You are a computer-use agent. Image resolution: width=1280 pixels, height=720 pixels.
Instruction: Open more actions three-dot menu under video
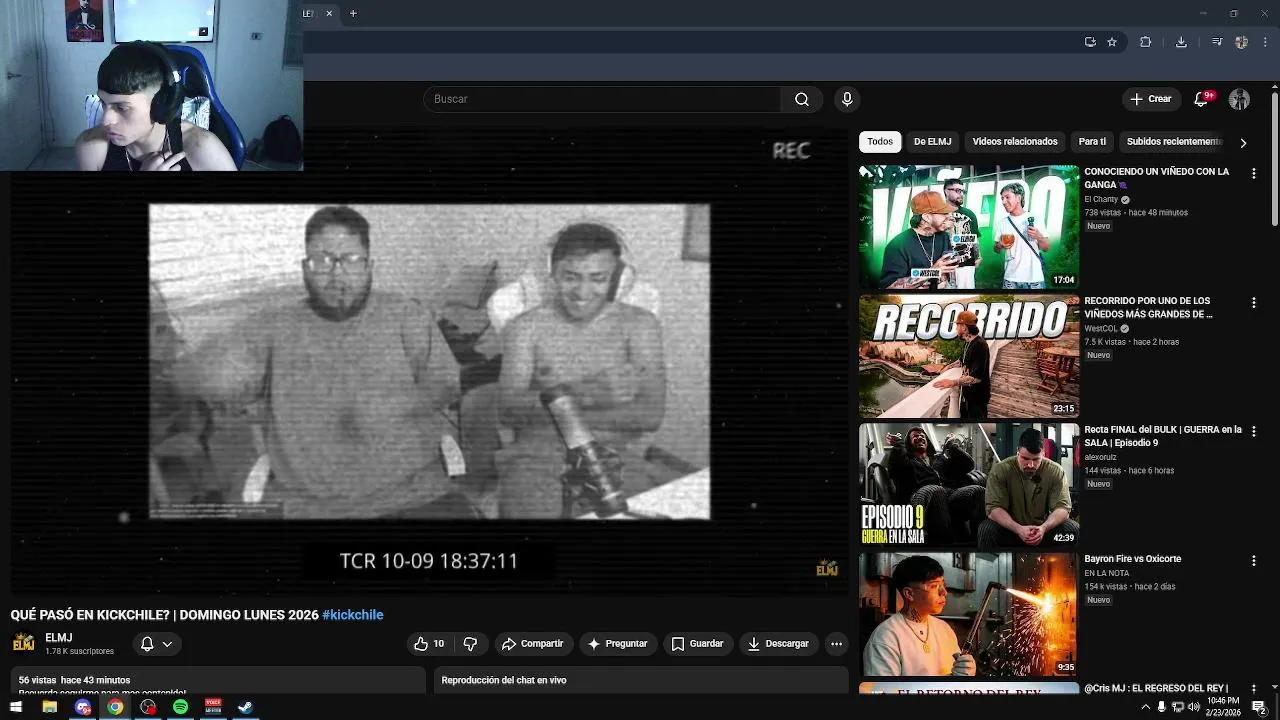click(837, 644)
